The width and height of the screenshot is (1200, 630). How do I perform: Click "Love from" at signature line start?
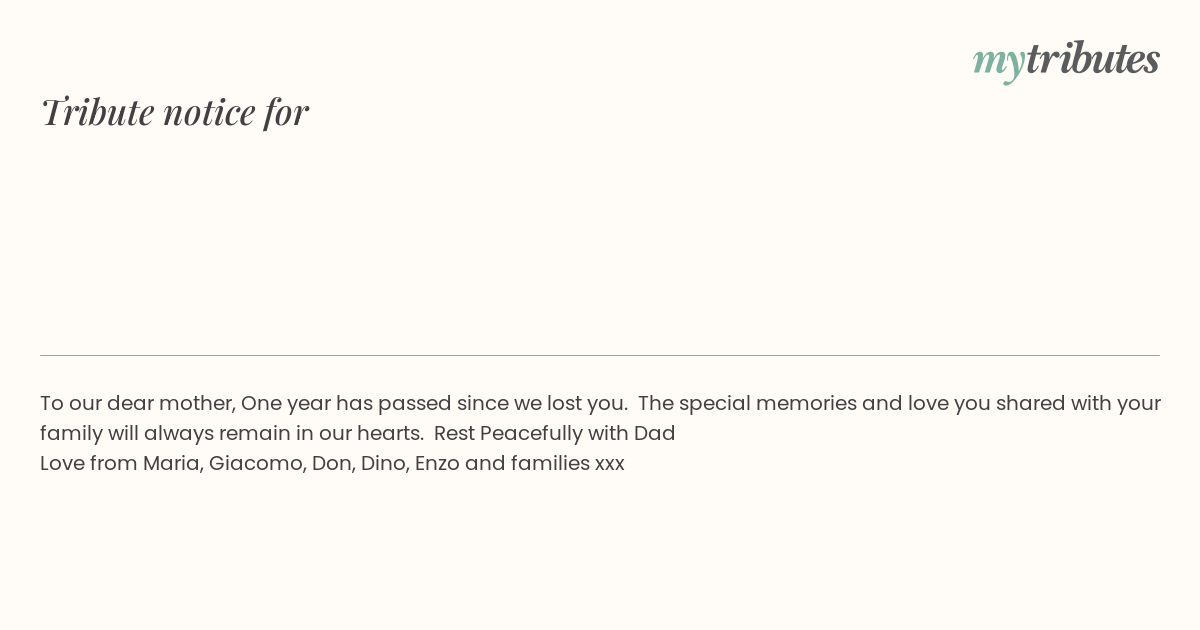(x=88, y=464)
